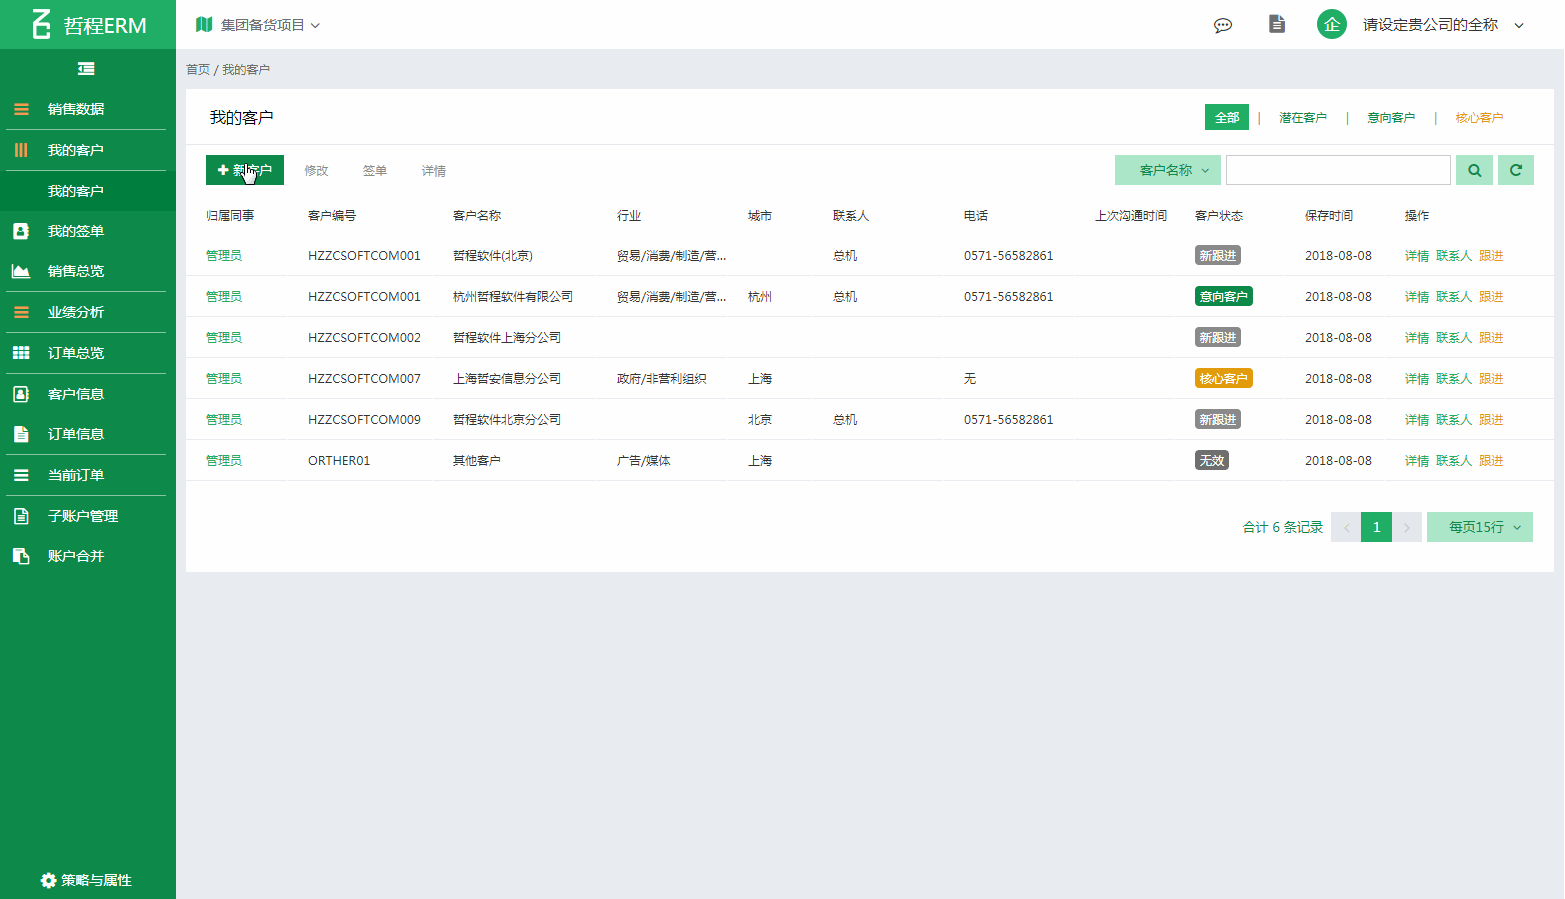The image size is (1565, 899).
Task: Select 我的签单 in sidebar menu
Action: point(76,231)
